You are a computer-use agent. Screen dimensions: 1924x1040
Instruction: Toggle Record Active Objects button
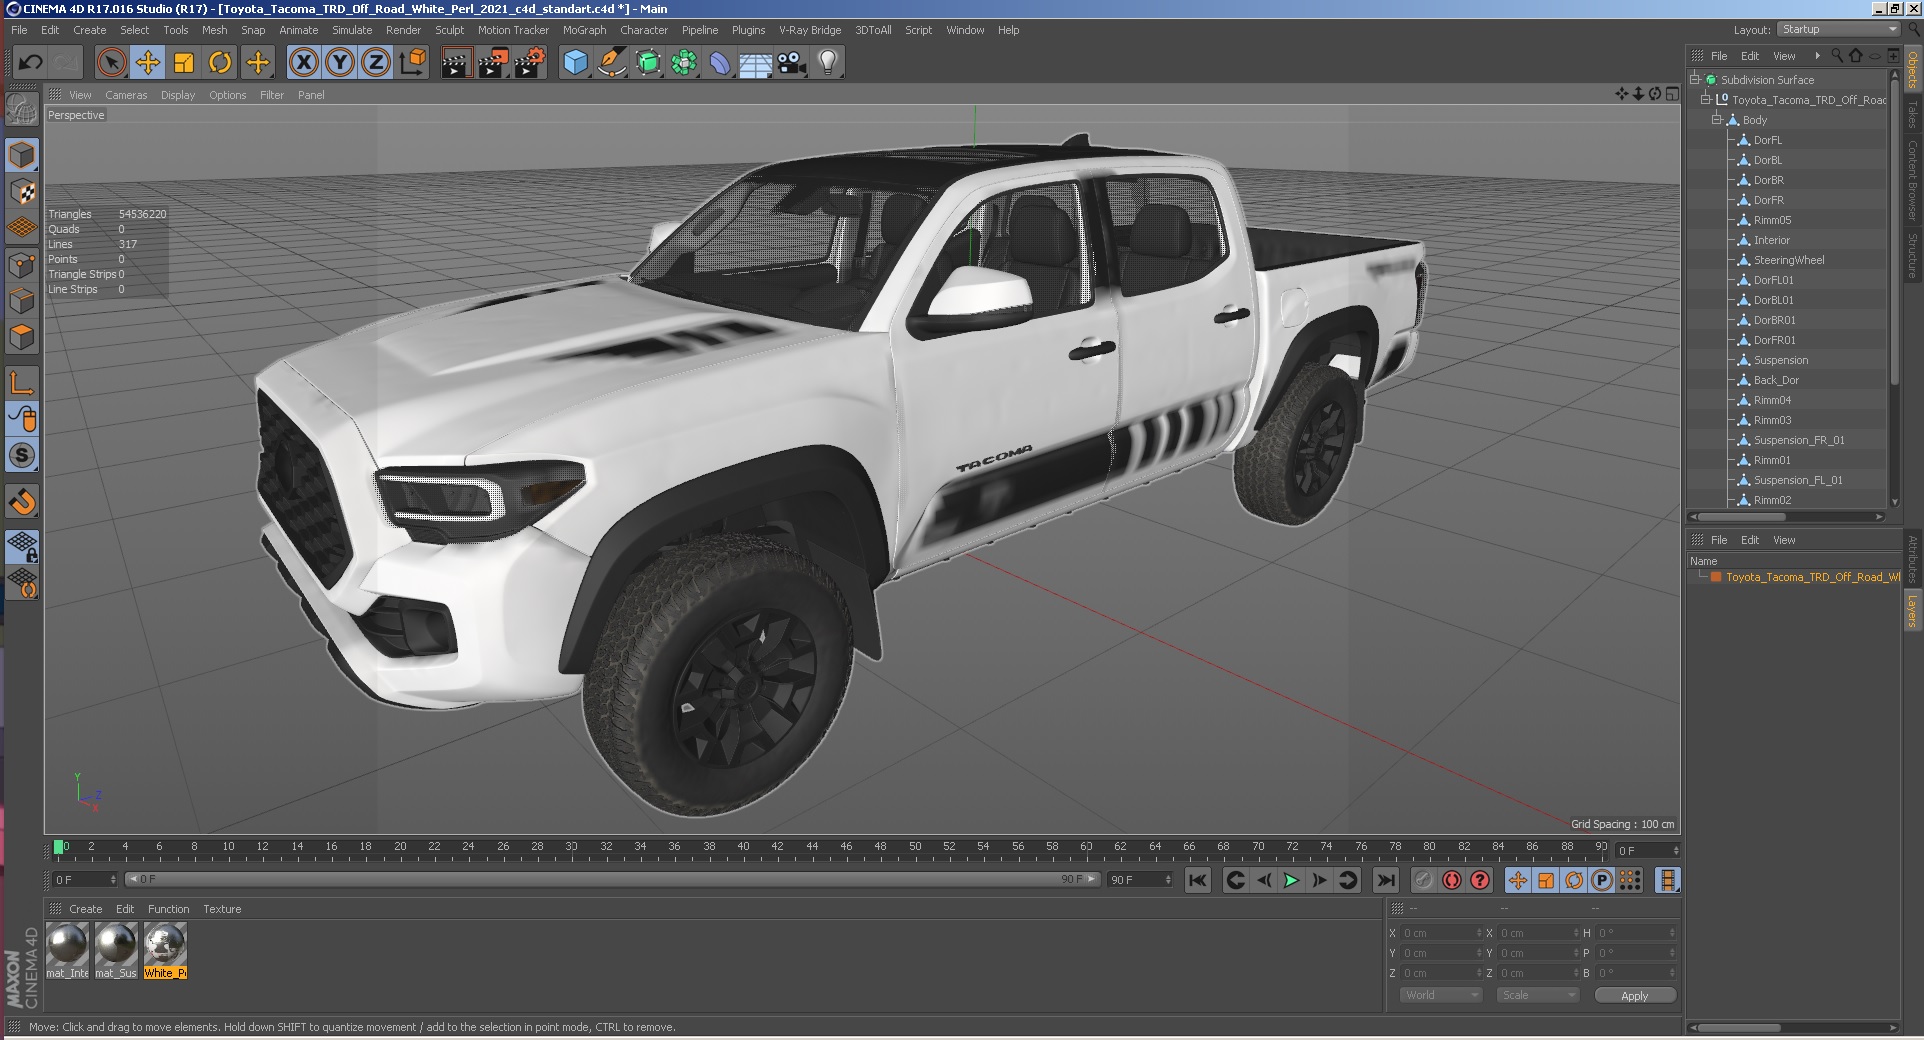tap(1424, 880)
